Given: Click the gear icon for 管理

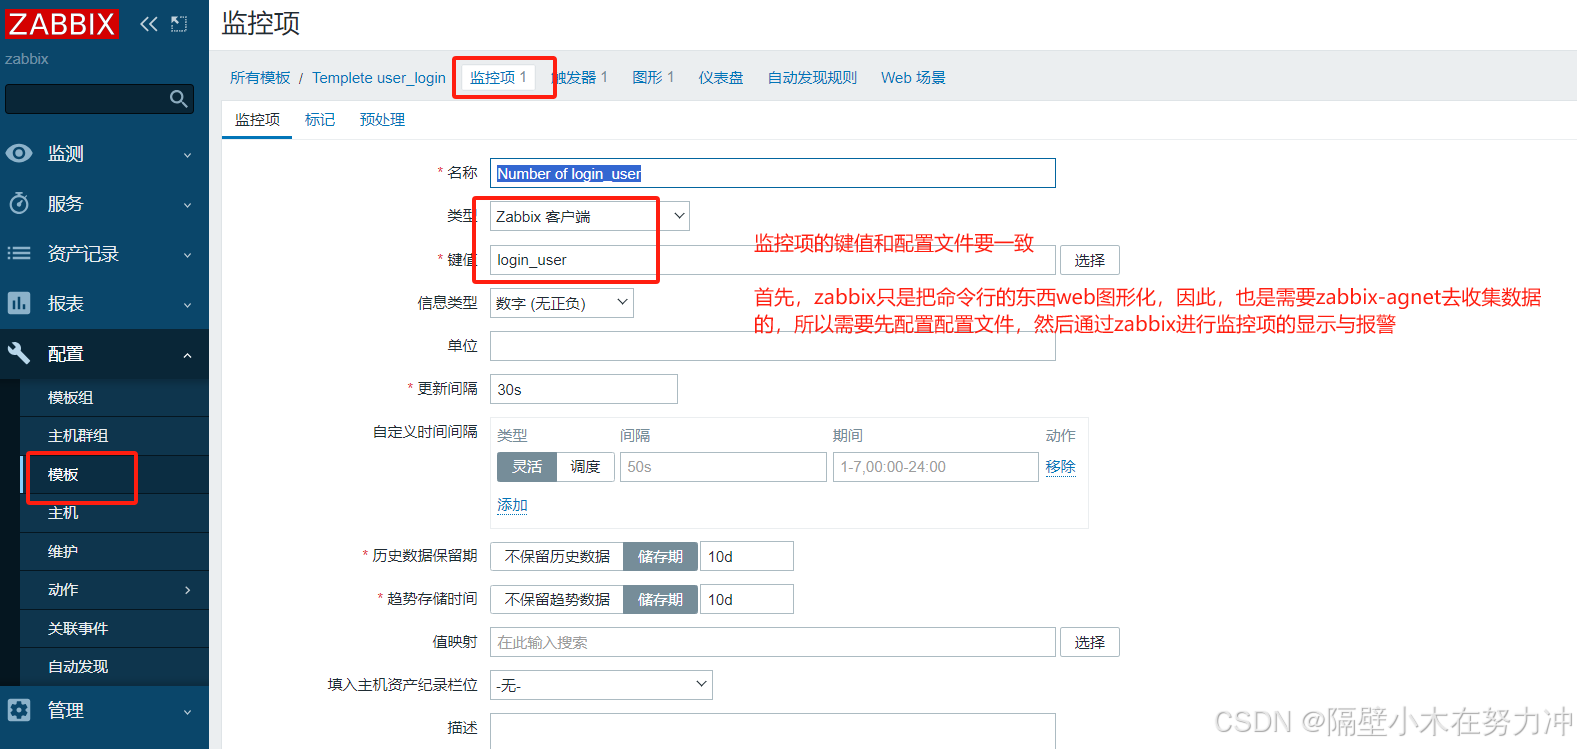Looking at the screenshot, I should click(x=19, y=710).
